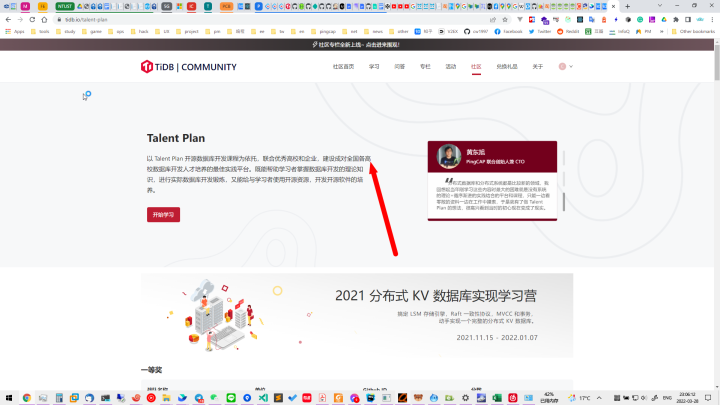Open the Facebook bookmark
This screenshot has height=405, width=720.
[508, 32]
